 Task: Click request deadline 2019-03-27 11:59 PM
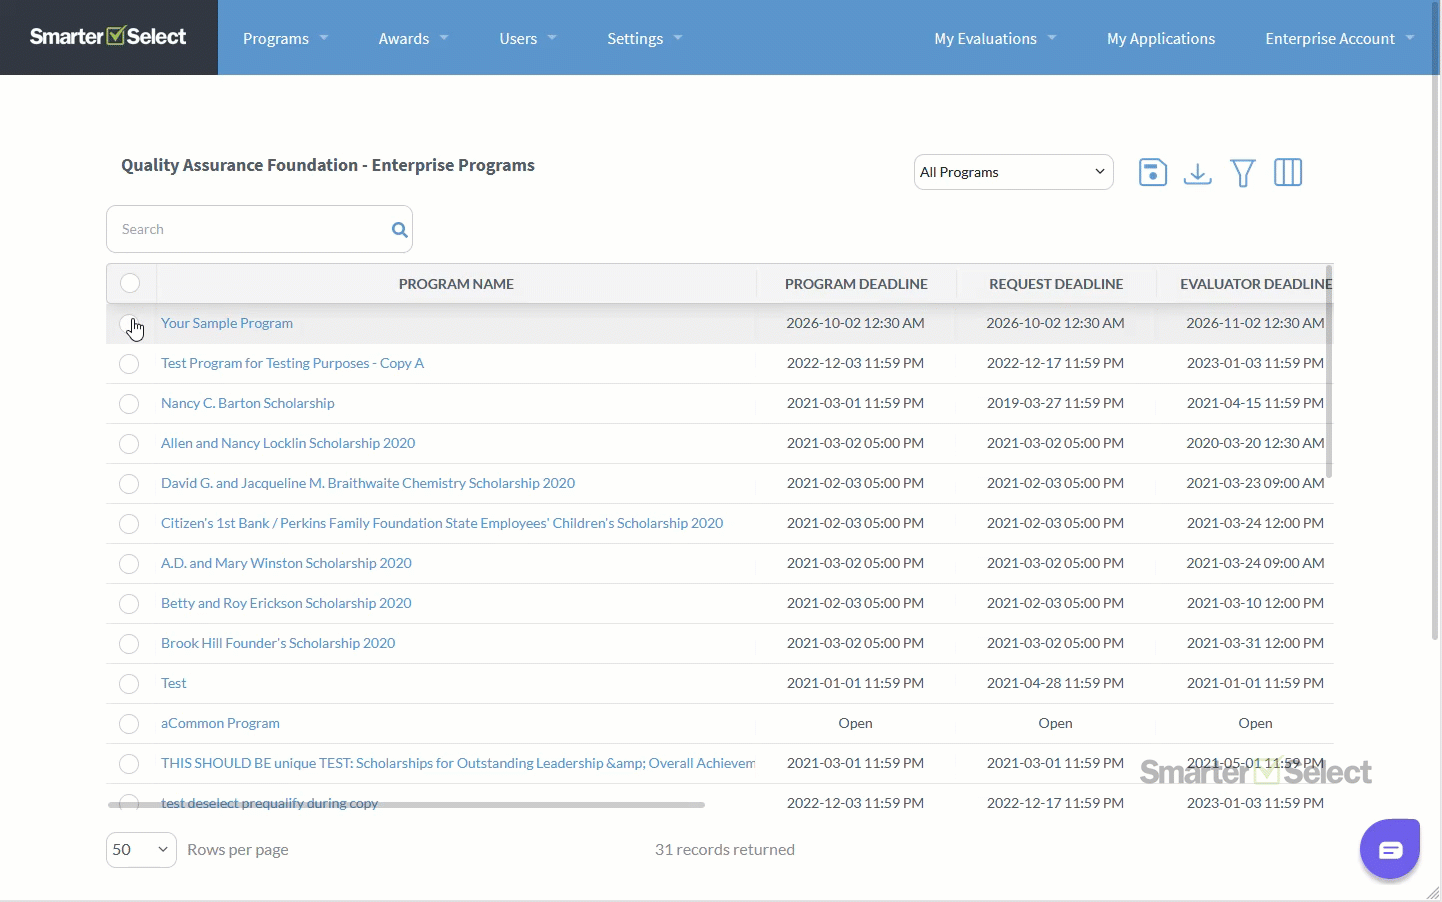click(x=1055, y=403)
